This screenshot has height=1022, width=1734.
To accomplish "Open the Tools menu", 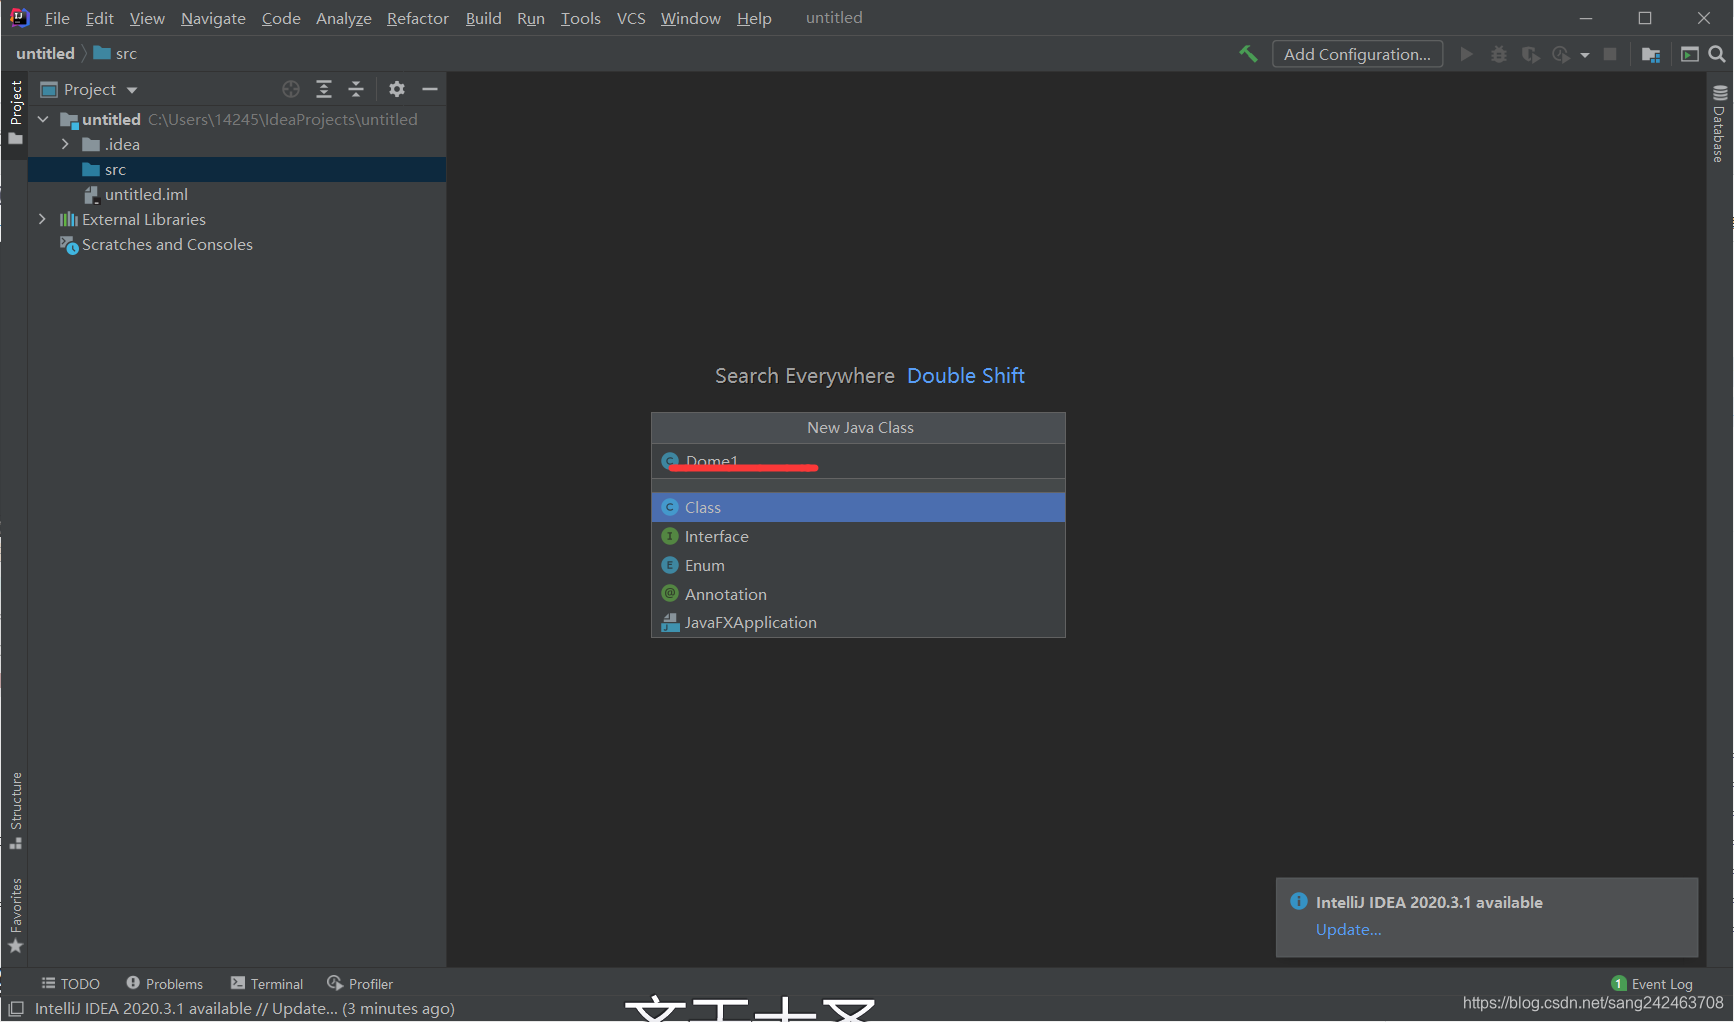I will point(581,18).
